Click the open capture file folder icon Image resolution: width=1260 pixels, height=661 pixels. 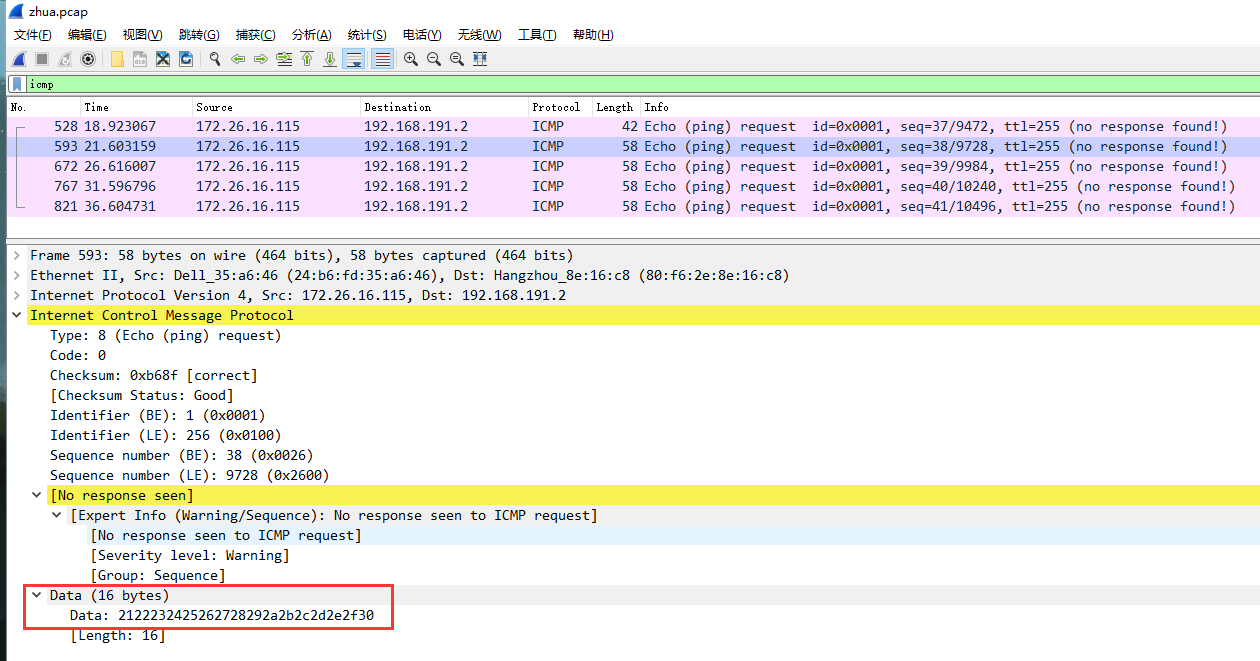click(x=117, y=59)
